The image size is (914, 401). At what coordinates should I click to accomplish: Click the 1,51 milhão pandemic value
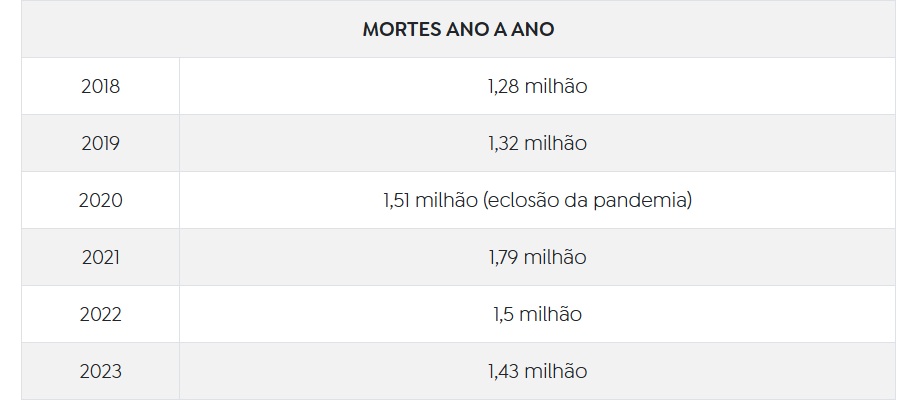tap(537, 200)
